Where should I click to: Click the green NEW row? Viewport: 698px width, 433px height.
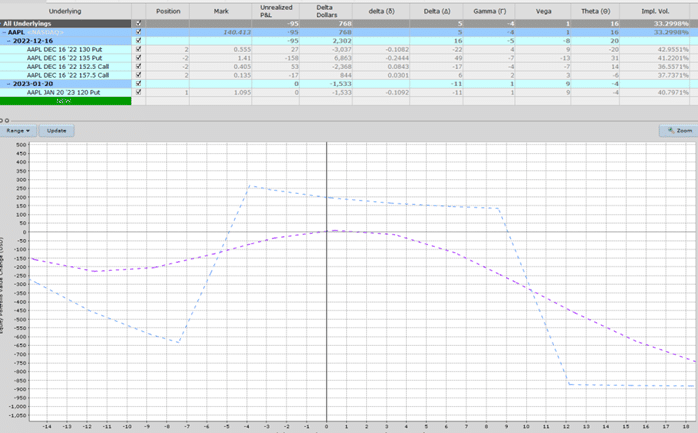coord(65,101)
